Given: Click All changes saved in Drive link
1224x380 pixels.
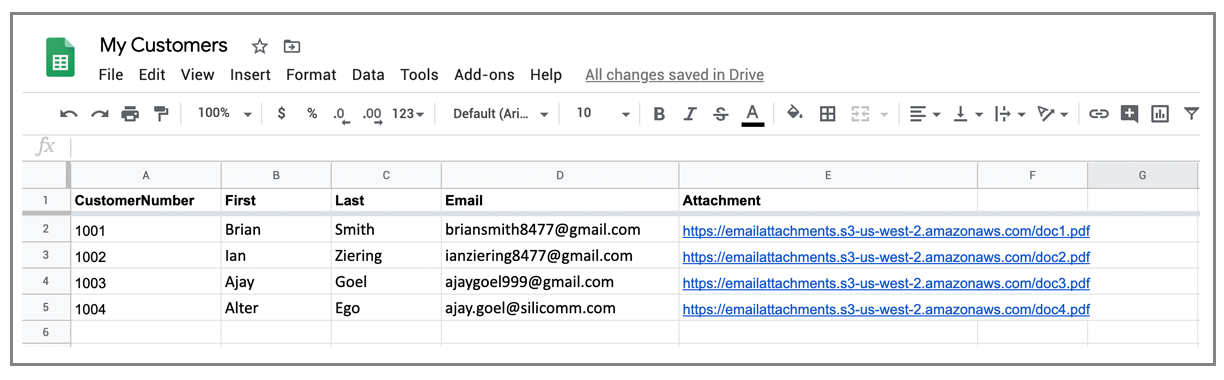Looking at the screenshot, I should tap(674, 75).
